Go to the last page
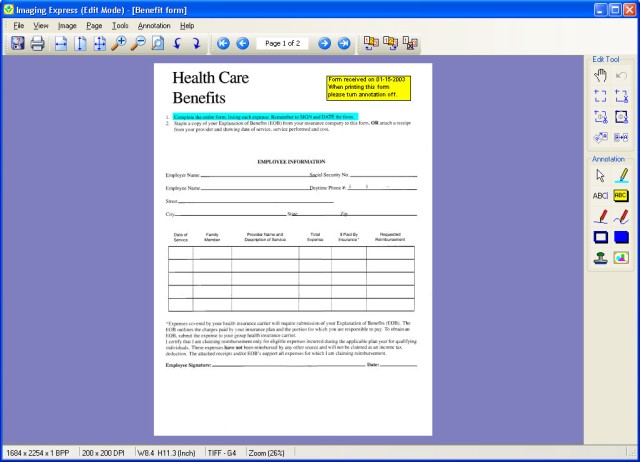The width and height of the screenshot is (640, 462). coord(344,43)
